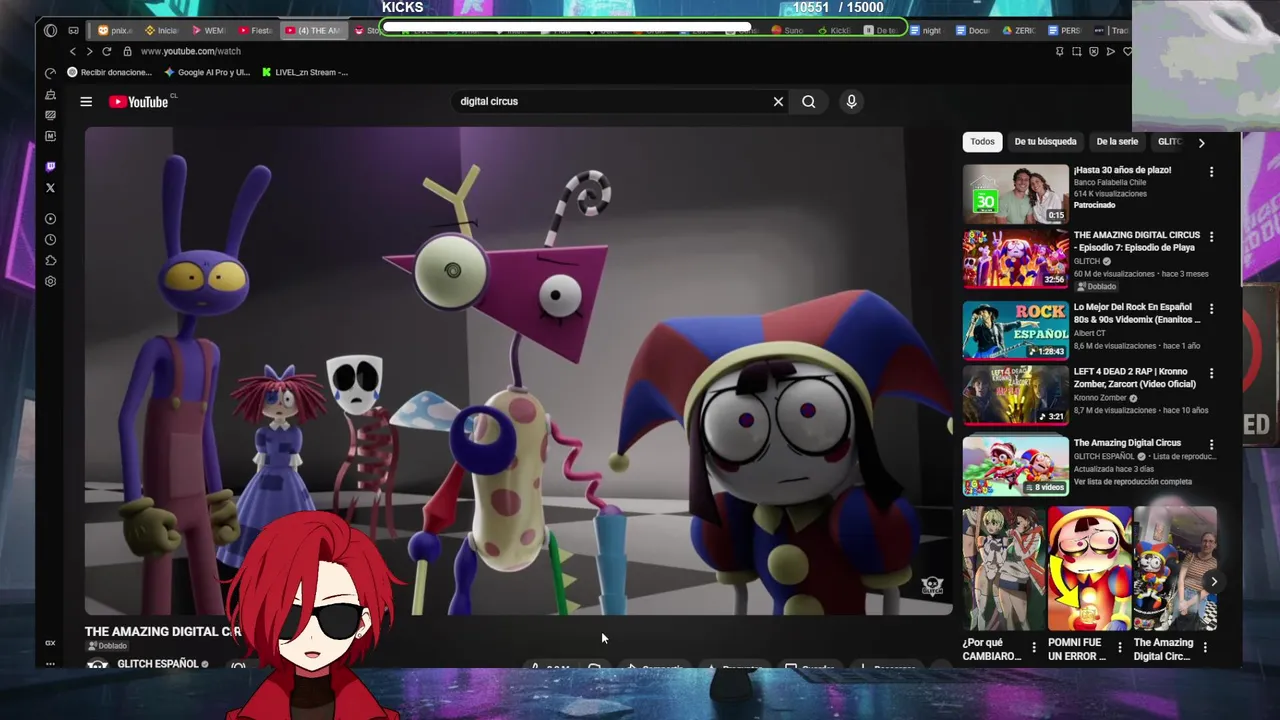Open options for 'Lo Mejor Del Rock' video

(x=1211, y=309)
